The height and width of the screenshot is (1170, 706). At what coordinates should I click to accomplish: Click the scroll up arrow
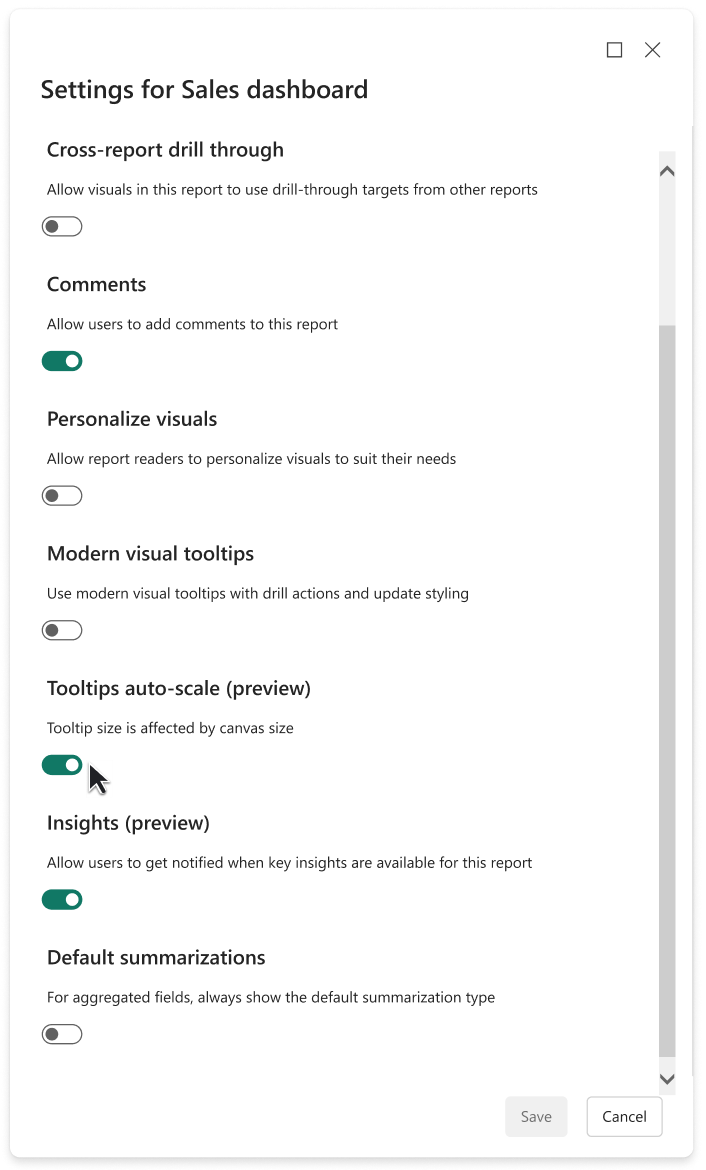click(x=667, y=171)
